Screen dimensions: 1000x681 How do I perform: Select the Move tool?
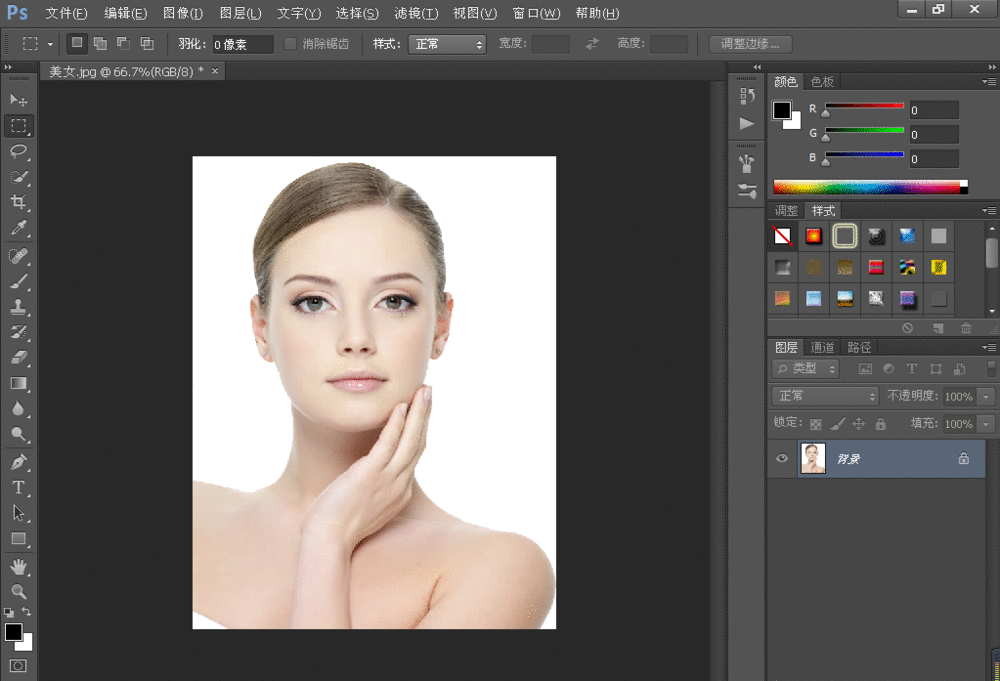click(19, 100)
